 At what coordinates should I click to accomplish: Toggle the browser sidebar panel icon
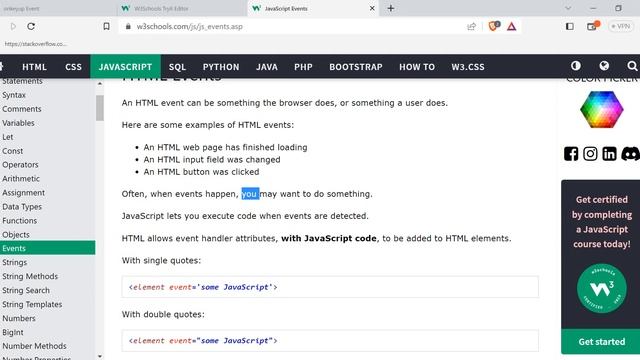click(x=570, y=27)
